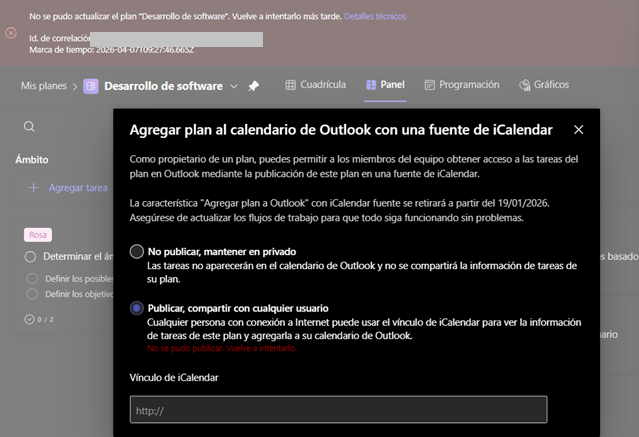Click the Ámbito bucket header

tap(32, 159)
